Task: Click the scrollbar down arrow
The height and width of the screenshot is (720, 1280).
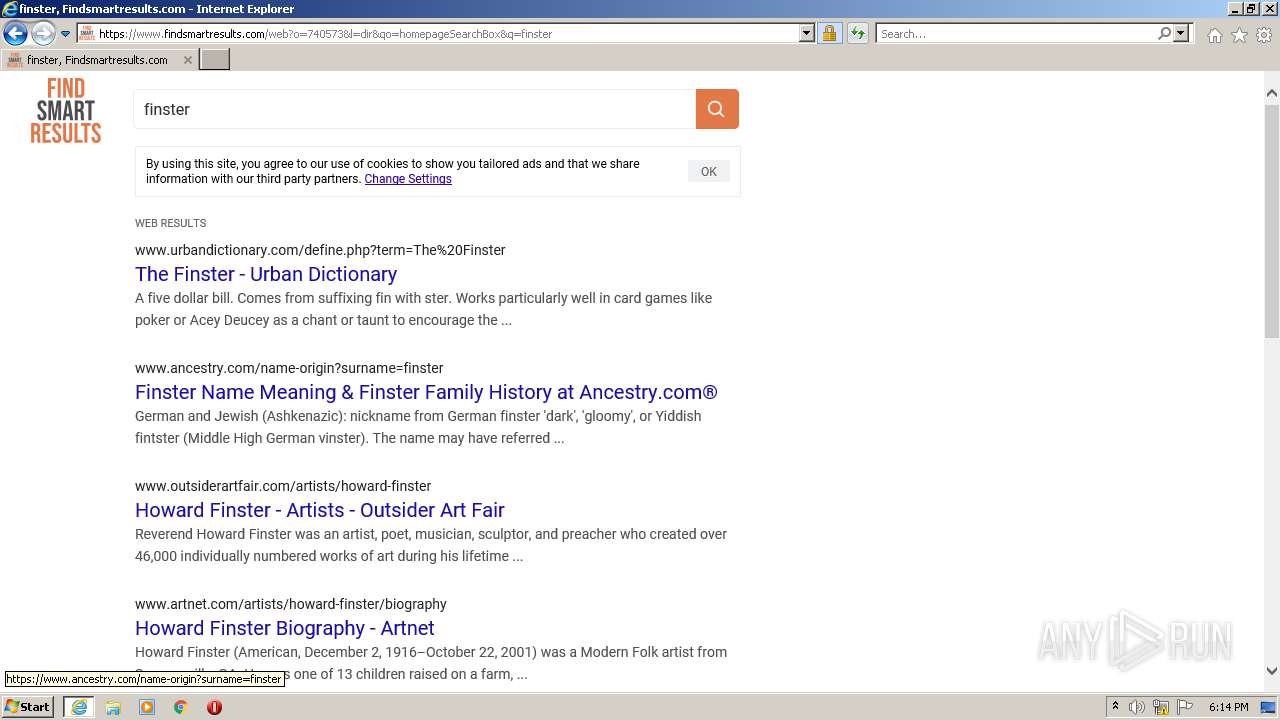Action: click(1272, 671)
